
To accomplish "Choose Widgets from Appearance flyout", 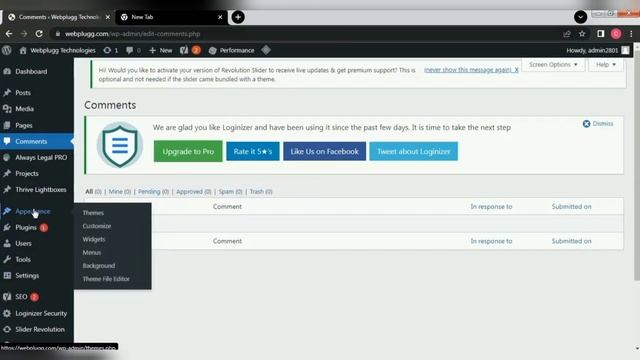I will pos(94,239).
